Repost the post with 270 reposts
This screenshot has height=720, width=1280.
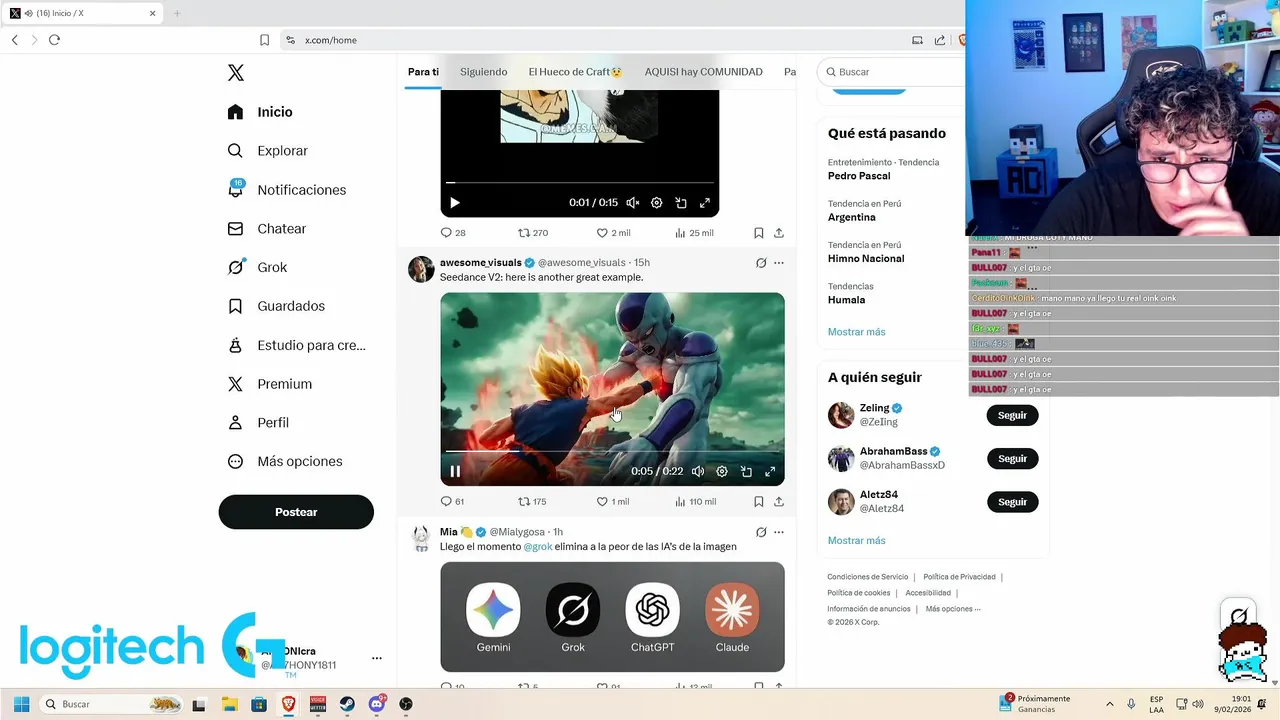point(533,233)
